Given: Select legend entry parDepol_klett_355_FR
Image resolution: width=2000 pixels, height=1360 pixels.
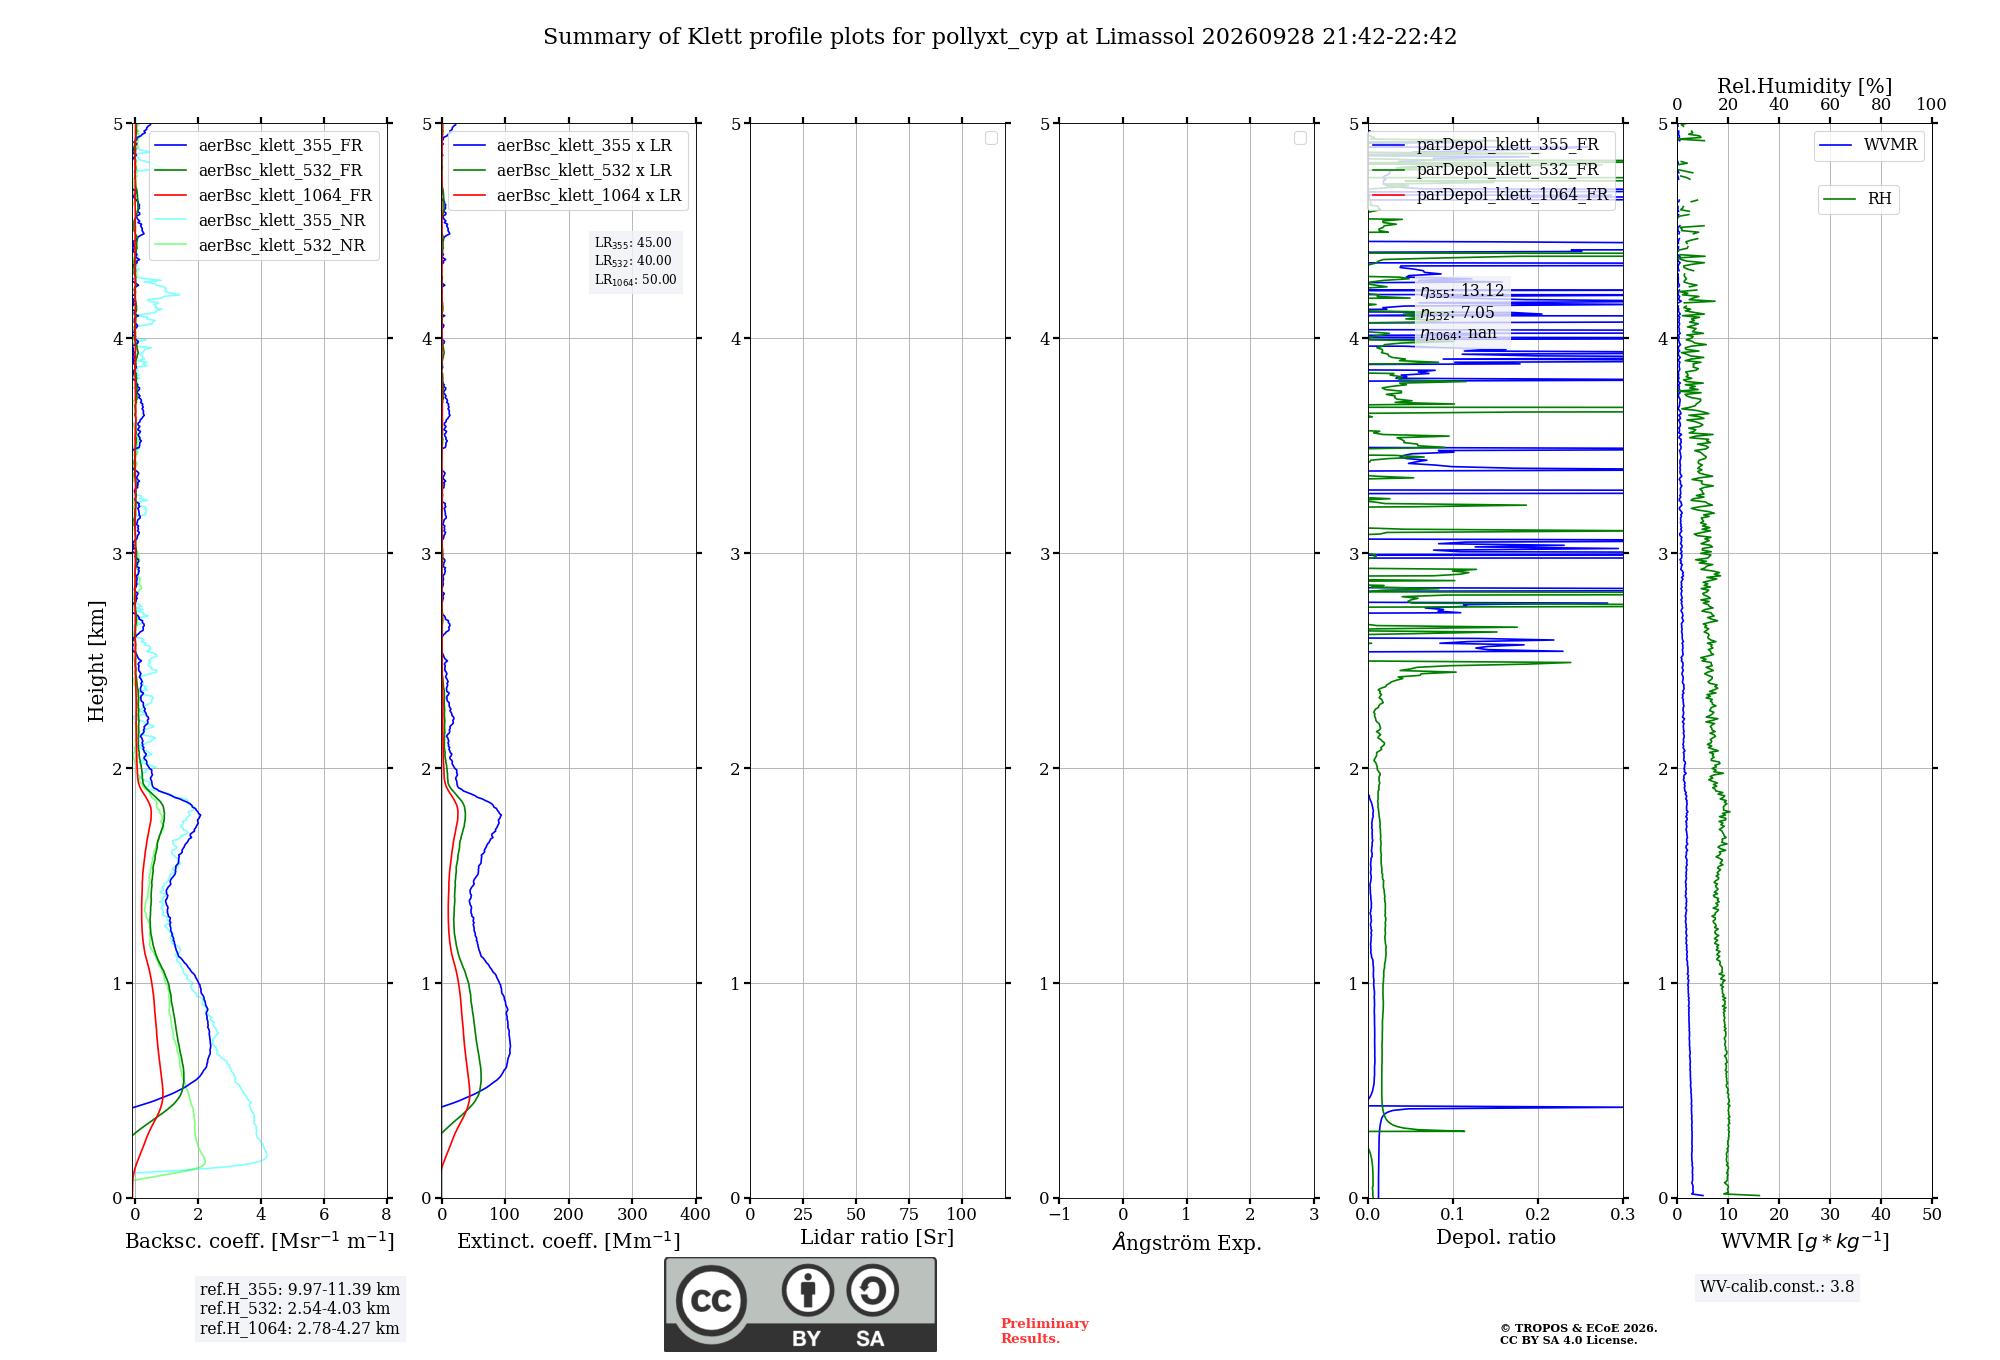Looking at the screenshot, I should coord(1490,145).
